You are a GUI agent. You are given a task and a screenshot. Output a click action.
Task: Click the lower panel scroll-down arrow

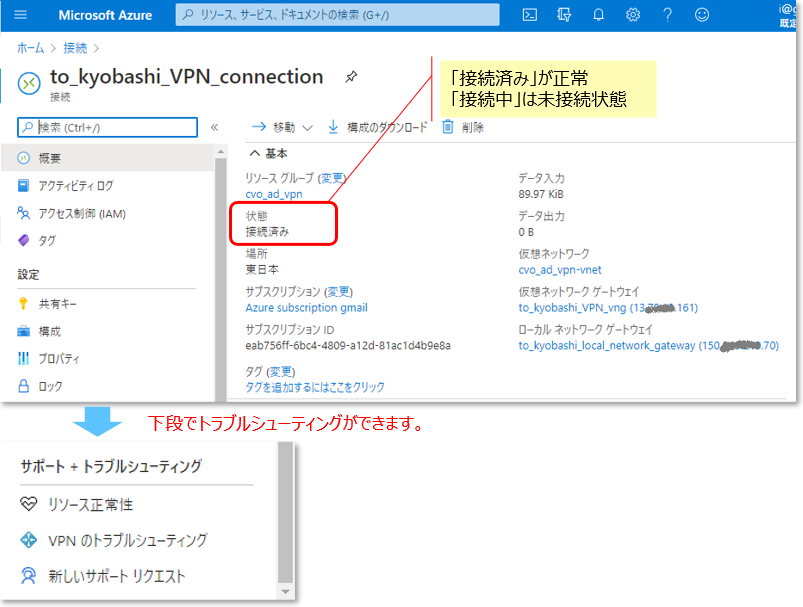pyautogui.click(x=286, y=592)
